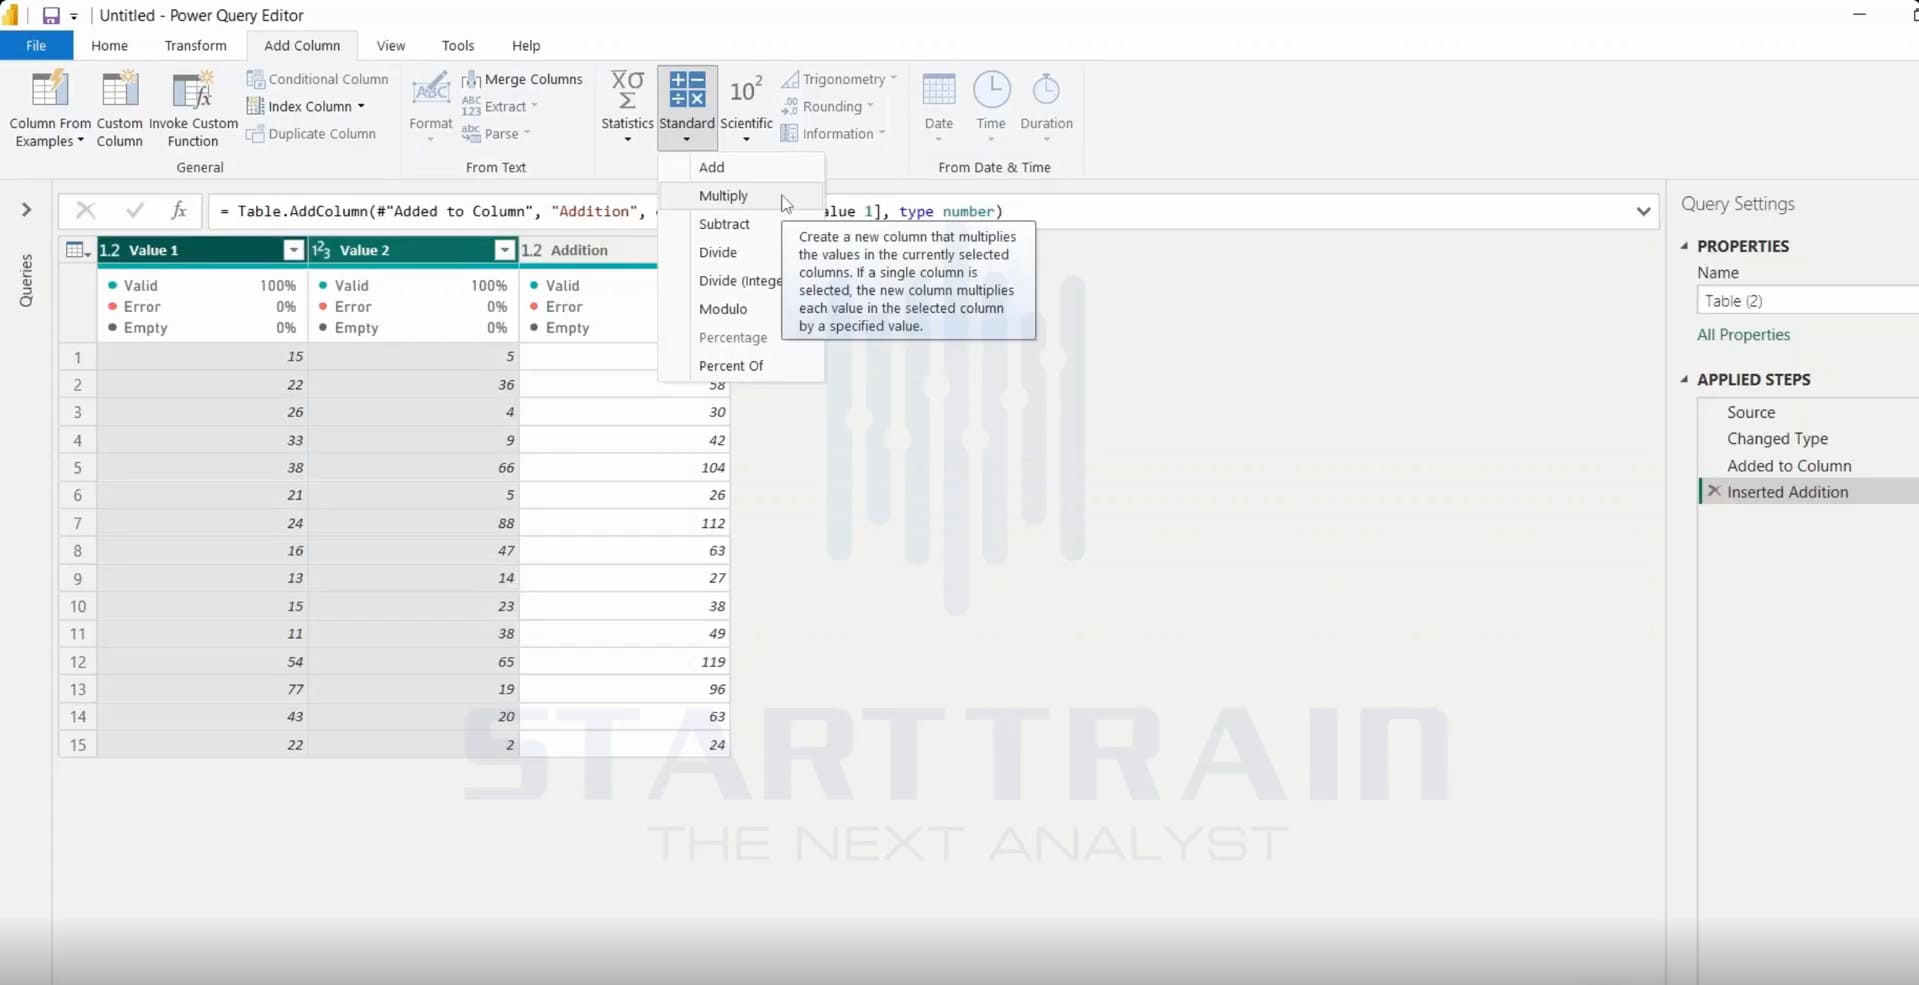This screenshot has width=1919, height=985.
Task: Open the Custom Column tool
Action: coord(119,108)
